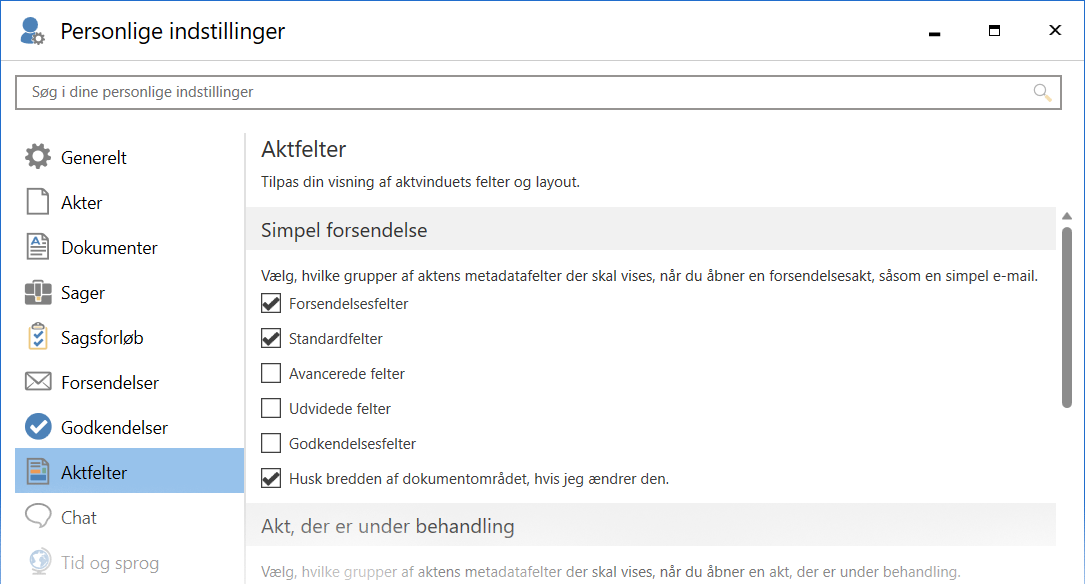Image resolution: width=1085 pixels, height=584 pixels.
Task: Click the Sager briefcase icon
Action: 38,292
